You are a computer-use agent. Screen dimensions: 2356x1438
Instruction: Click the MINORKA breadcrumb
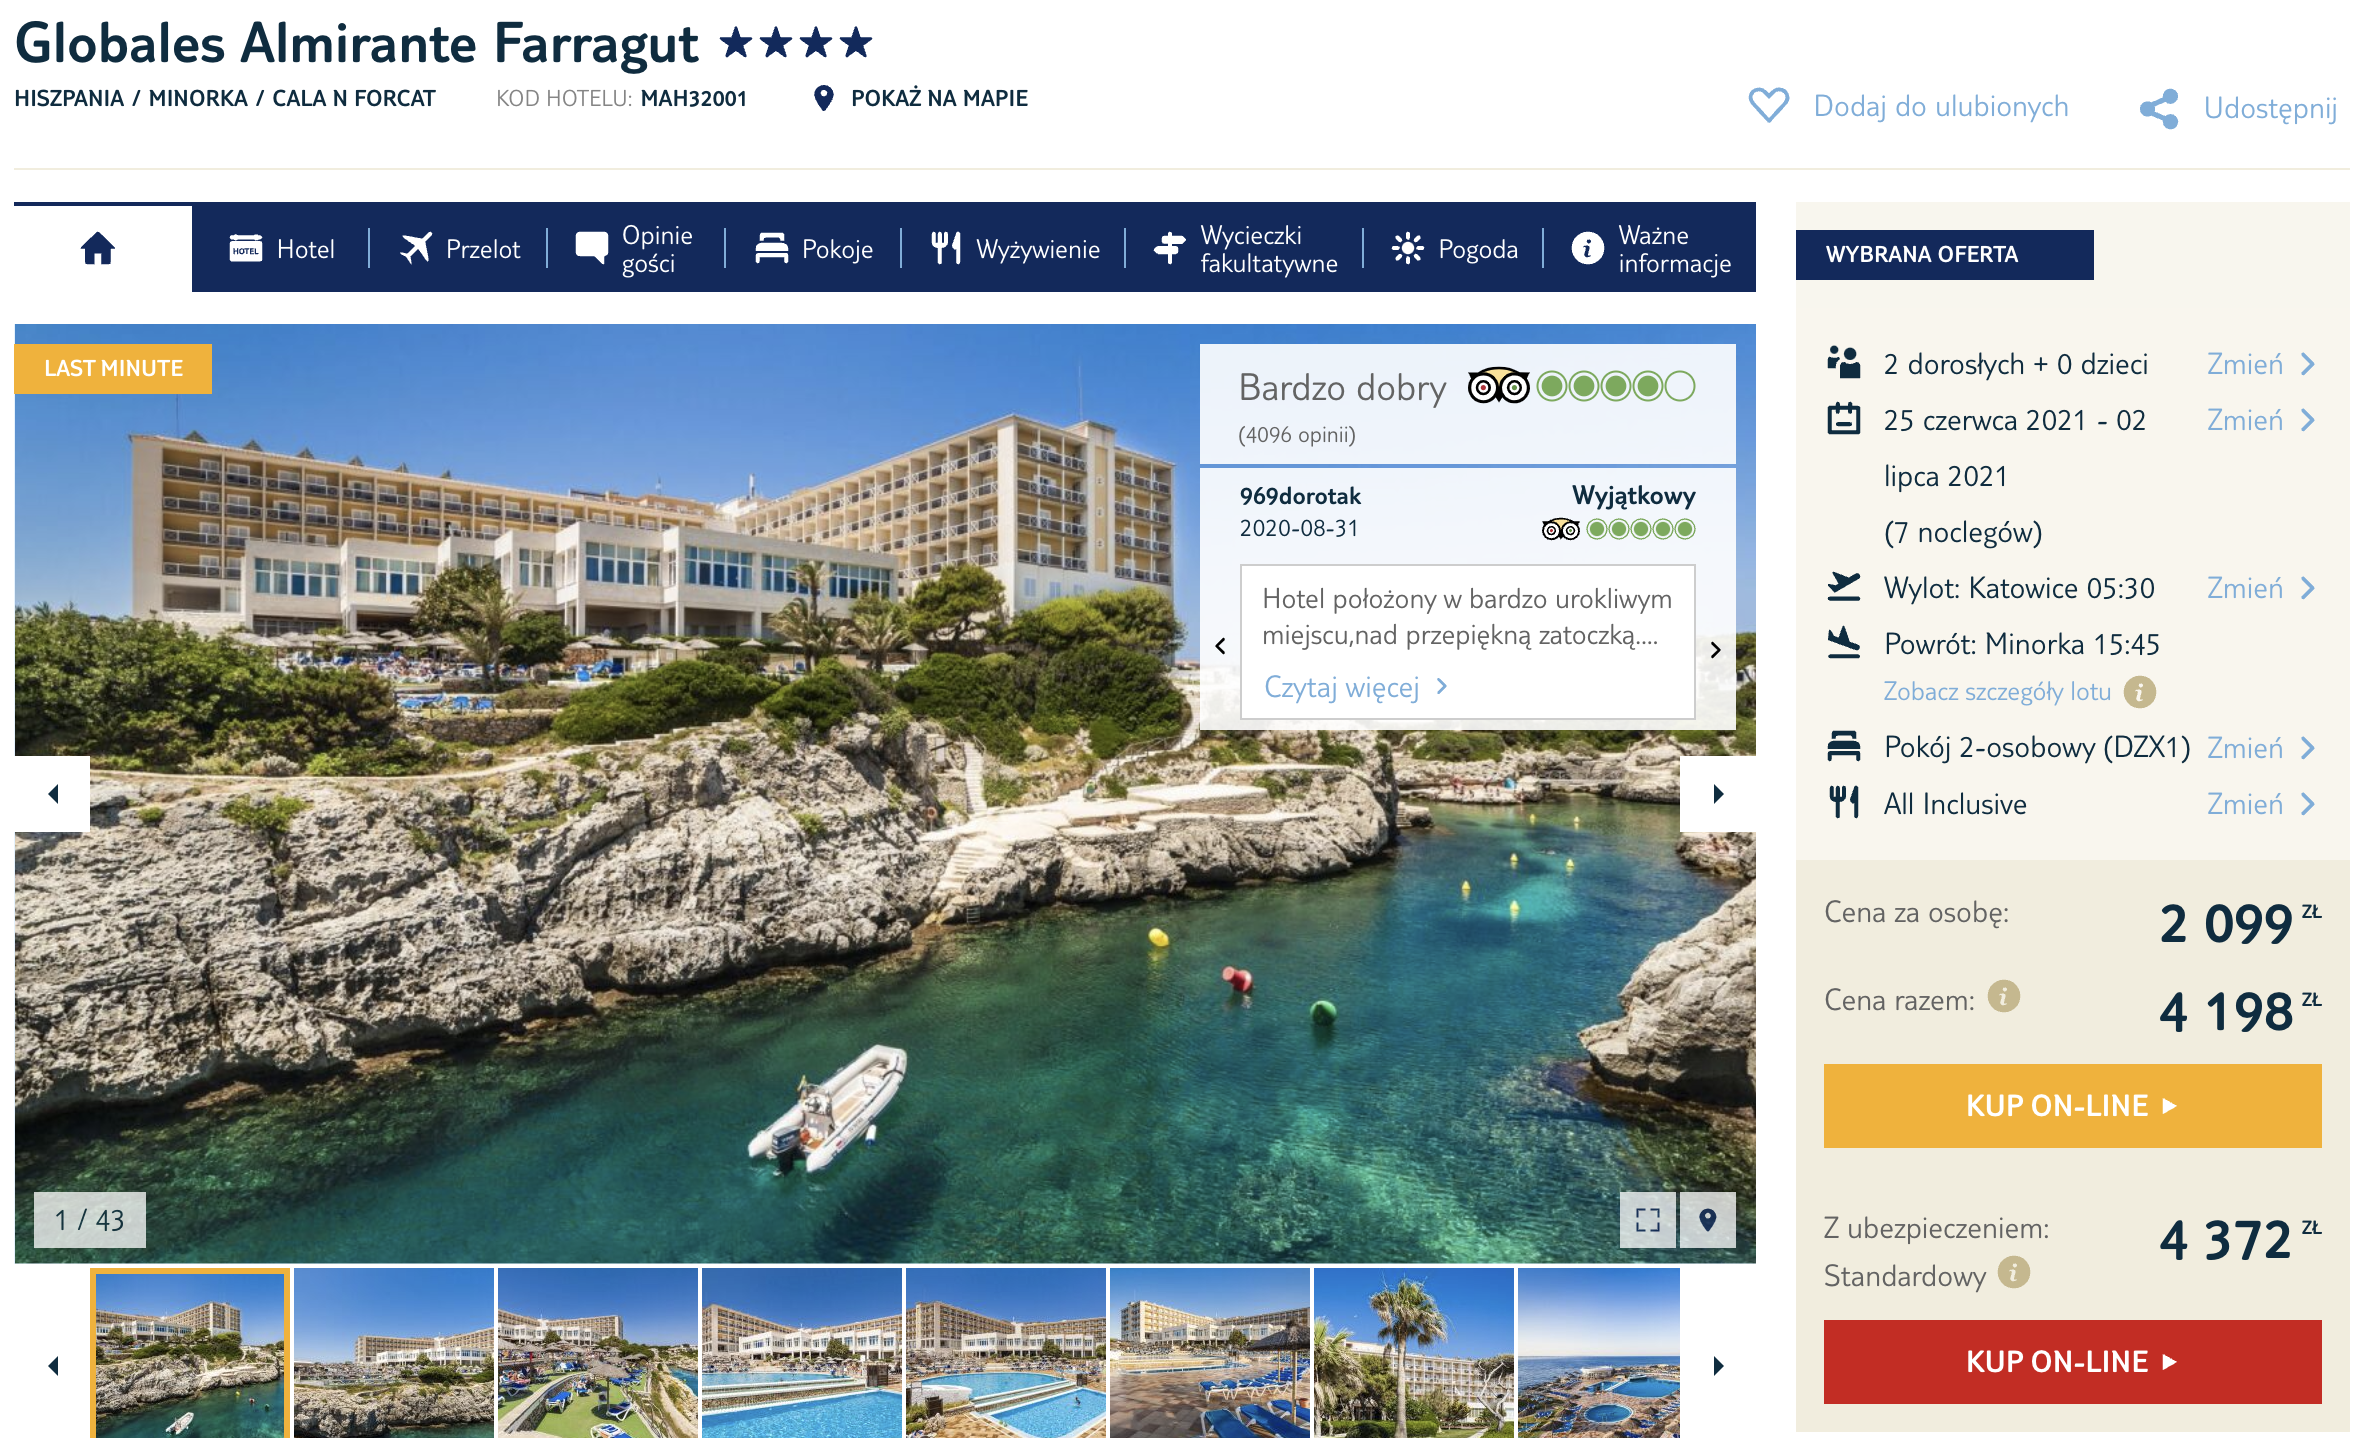pyautogui.click(x=198, y=98)
